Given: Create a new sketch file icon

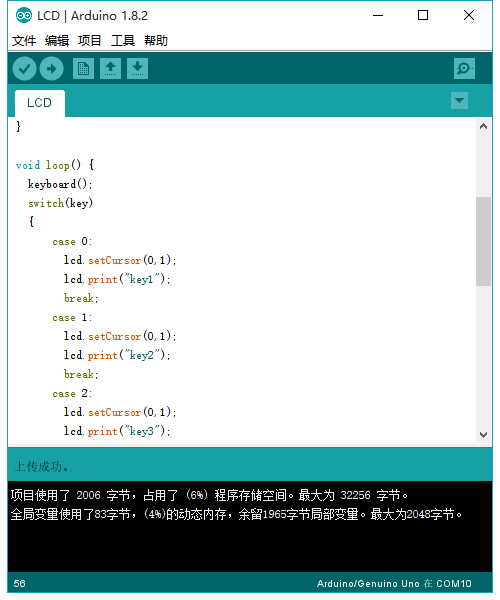Looking at the screenshot, I should [83, 69].
